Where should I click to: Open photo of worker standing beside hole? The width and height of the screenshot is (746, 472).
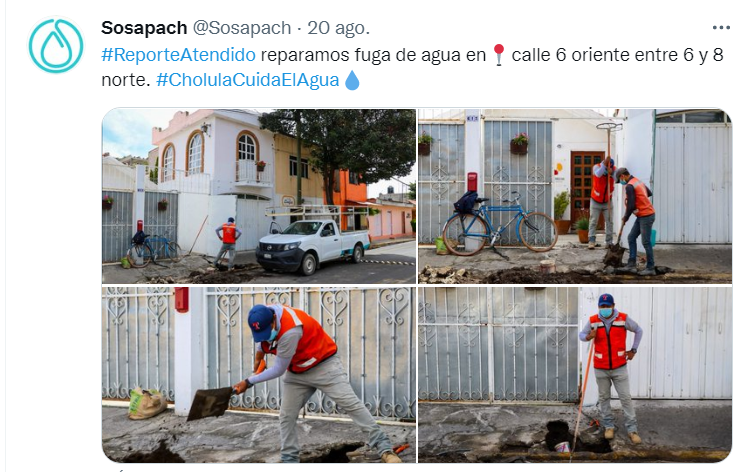575,374
